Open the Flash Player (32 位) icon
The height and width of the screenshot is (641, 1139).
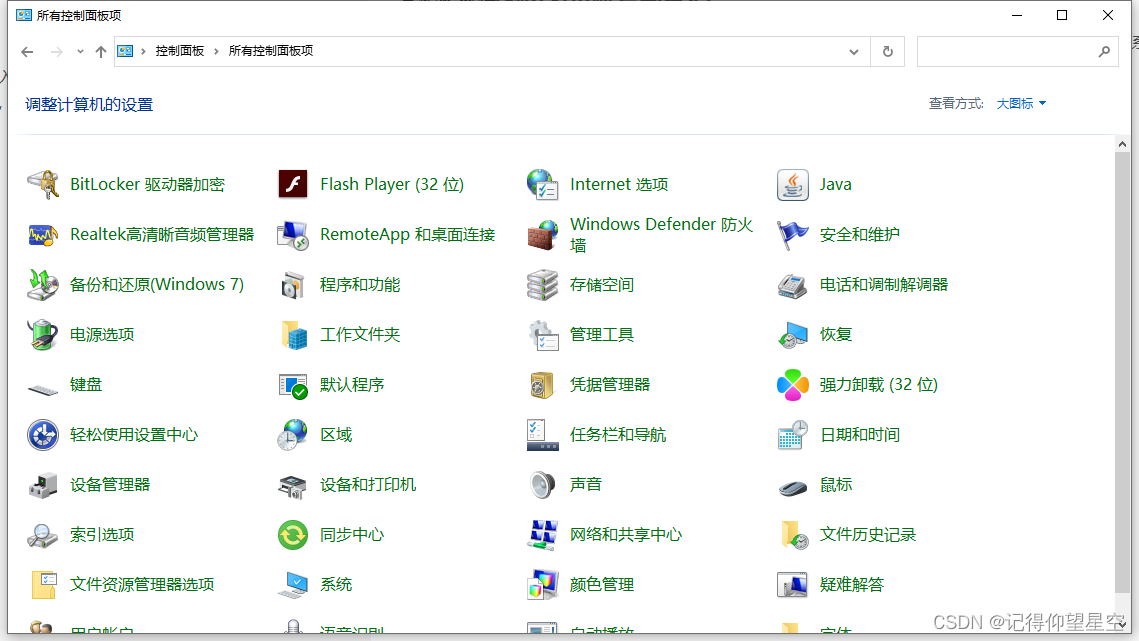click(293, 185)
